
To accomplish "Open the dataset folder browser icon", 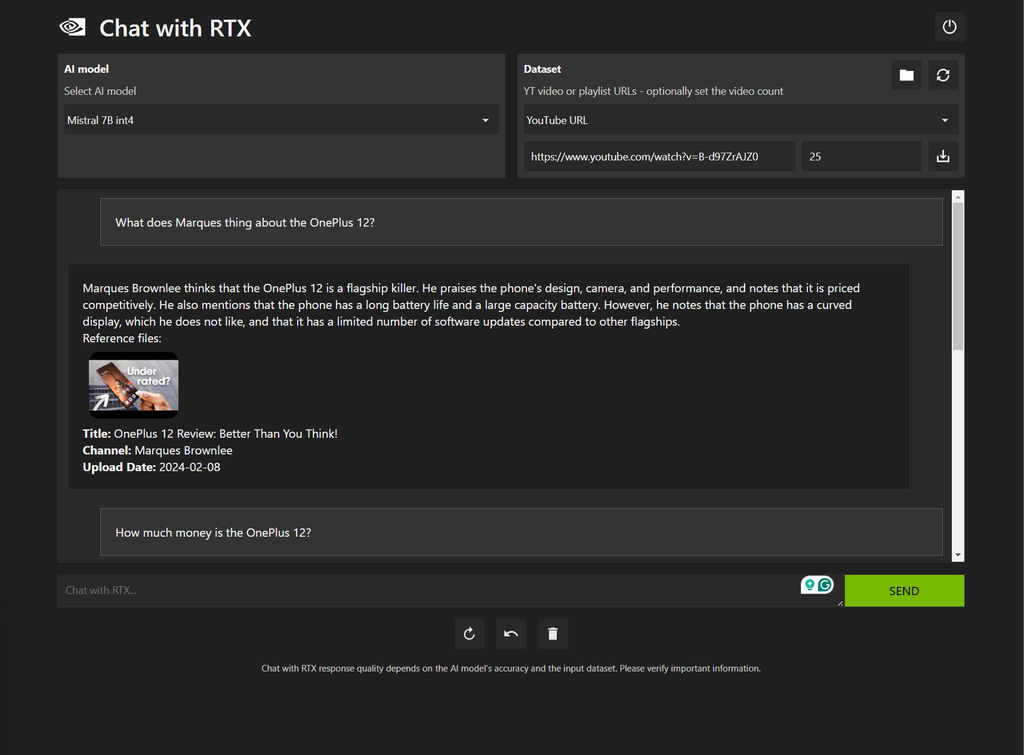I will [x=905, y=75].
